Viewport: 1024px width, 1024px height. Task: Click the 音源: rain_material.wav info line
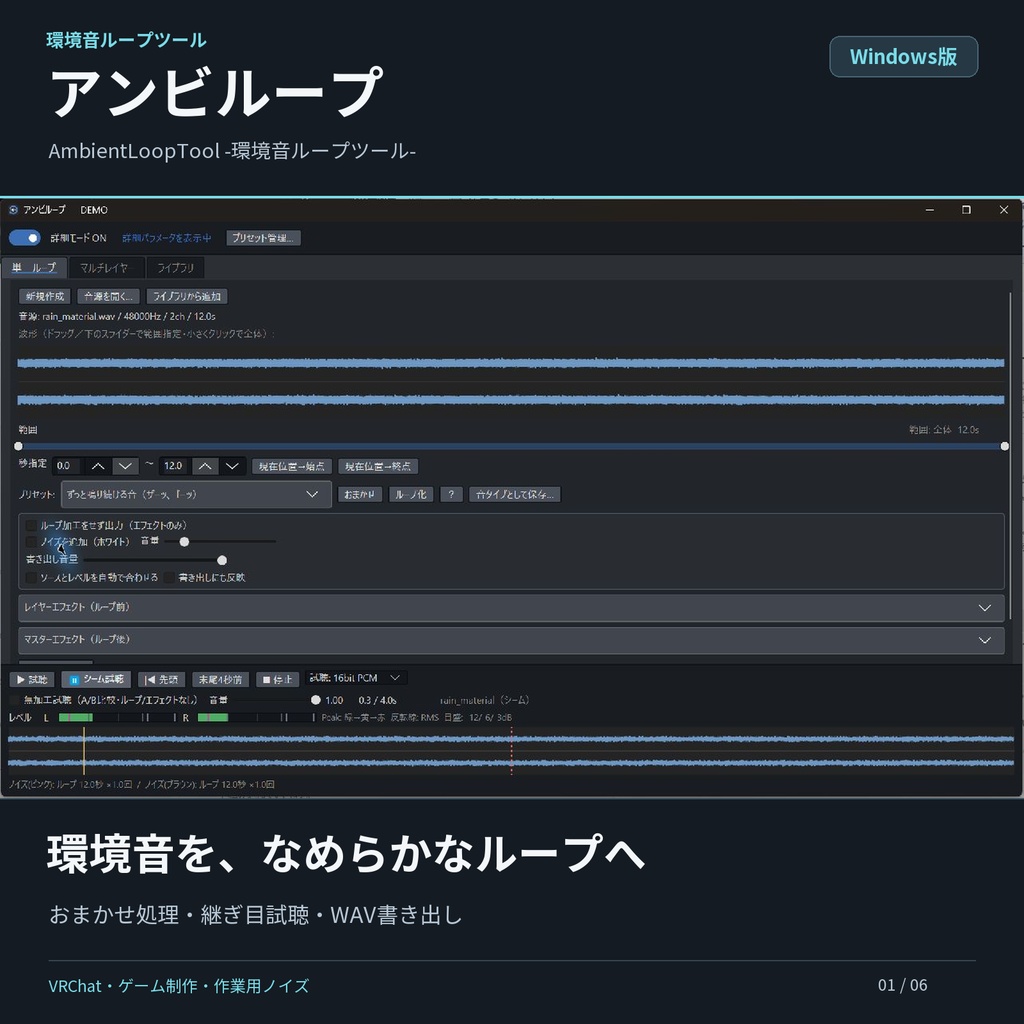(x=117, y=316)
